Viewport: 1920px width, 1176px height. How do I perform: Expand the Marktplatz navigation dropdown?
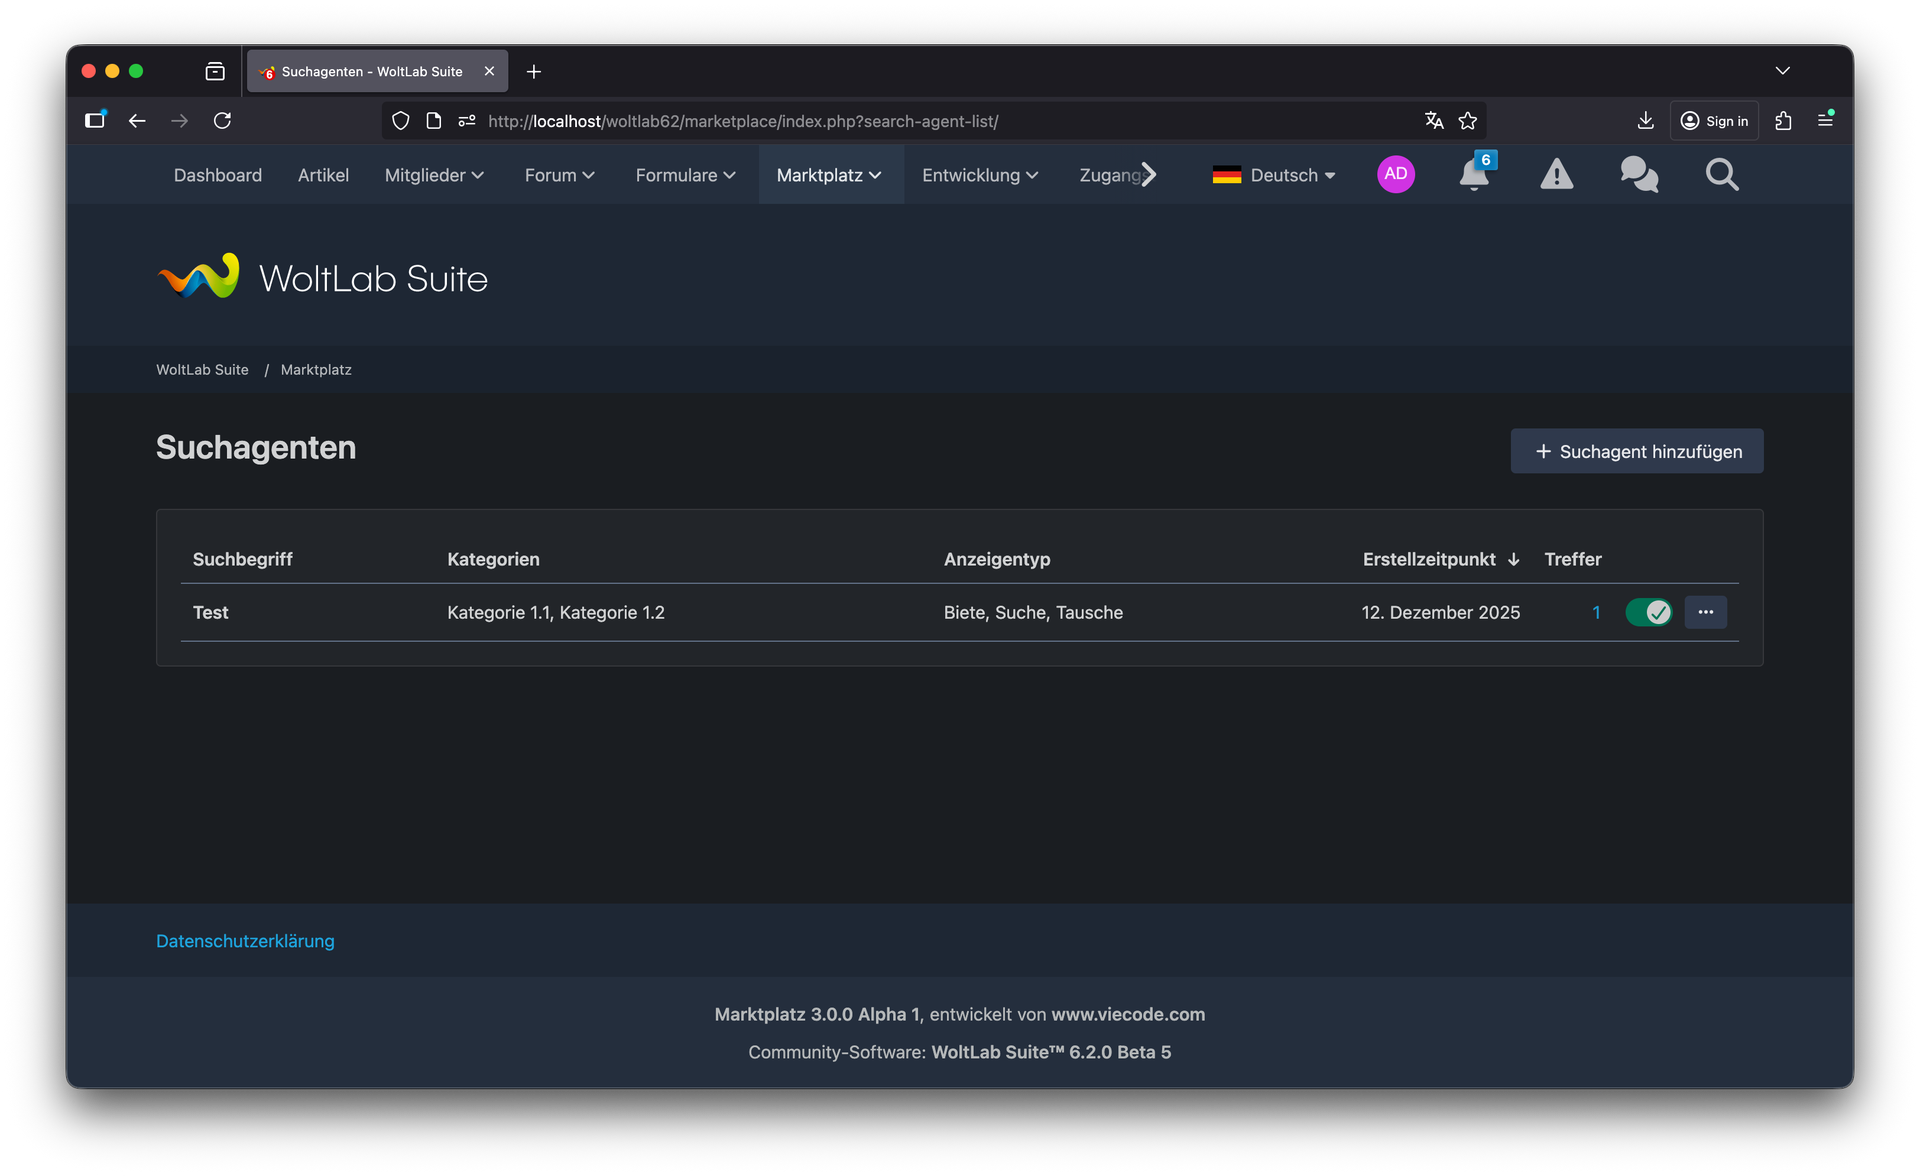830,175
